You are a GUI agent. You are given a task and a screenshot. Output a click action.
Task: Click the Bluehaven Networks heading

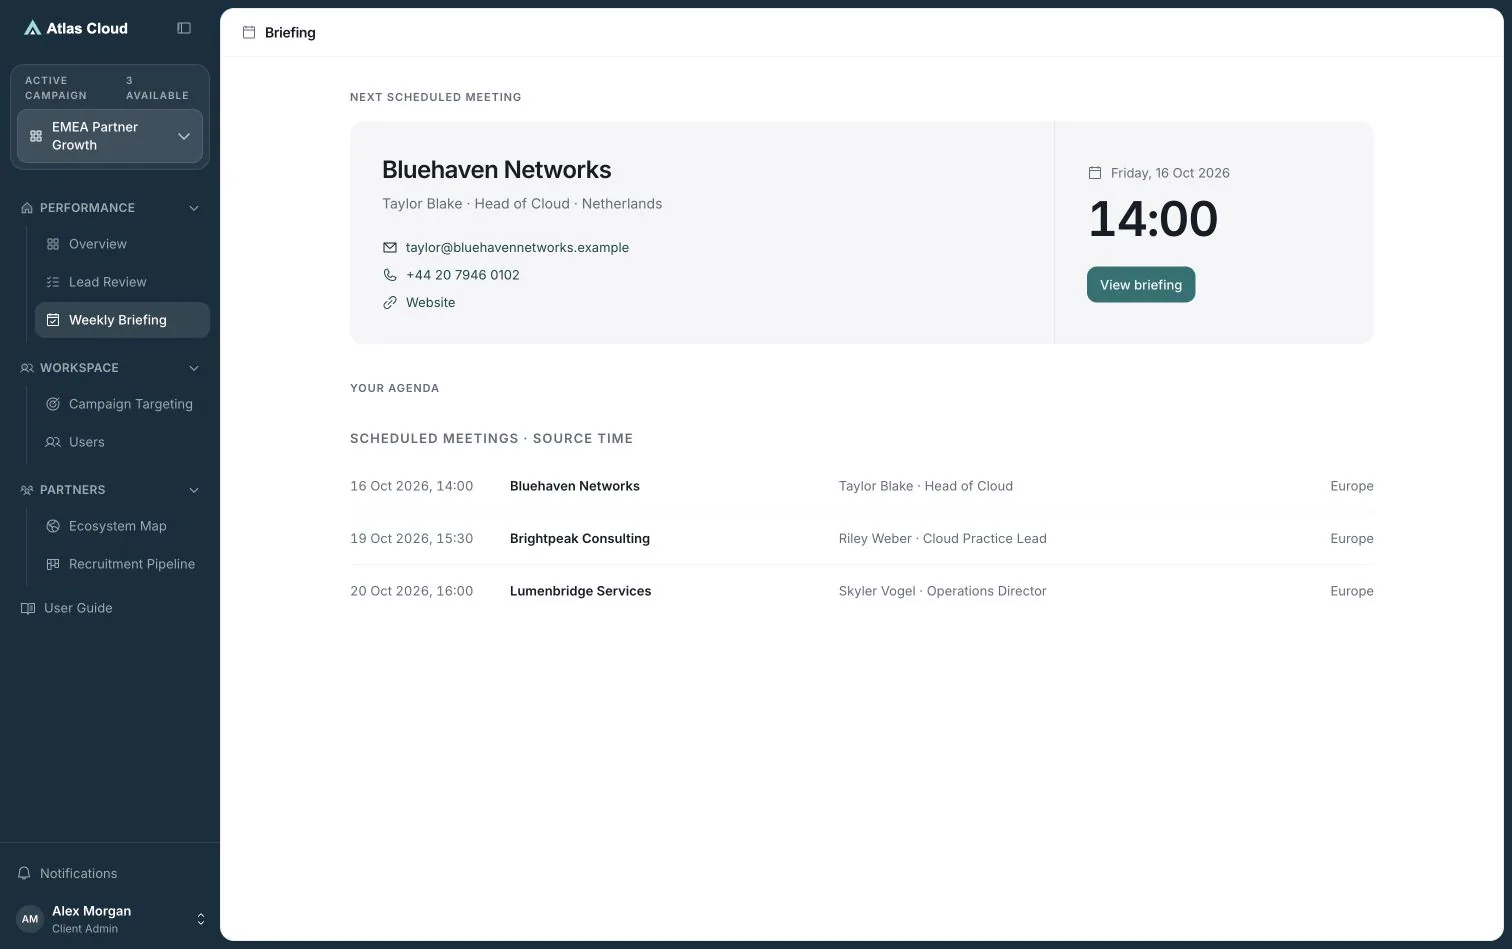[496, 170]
